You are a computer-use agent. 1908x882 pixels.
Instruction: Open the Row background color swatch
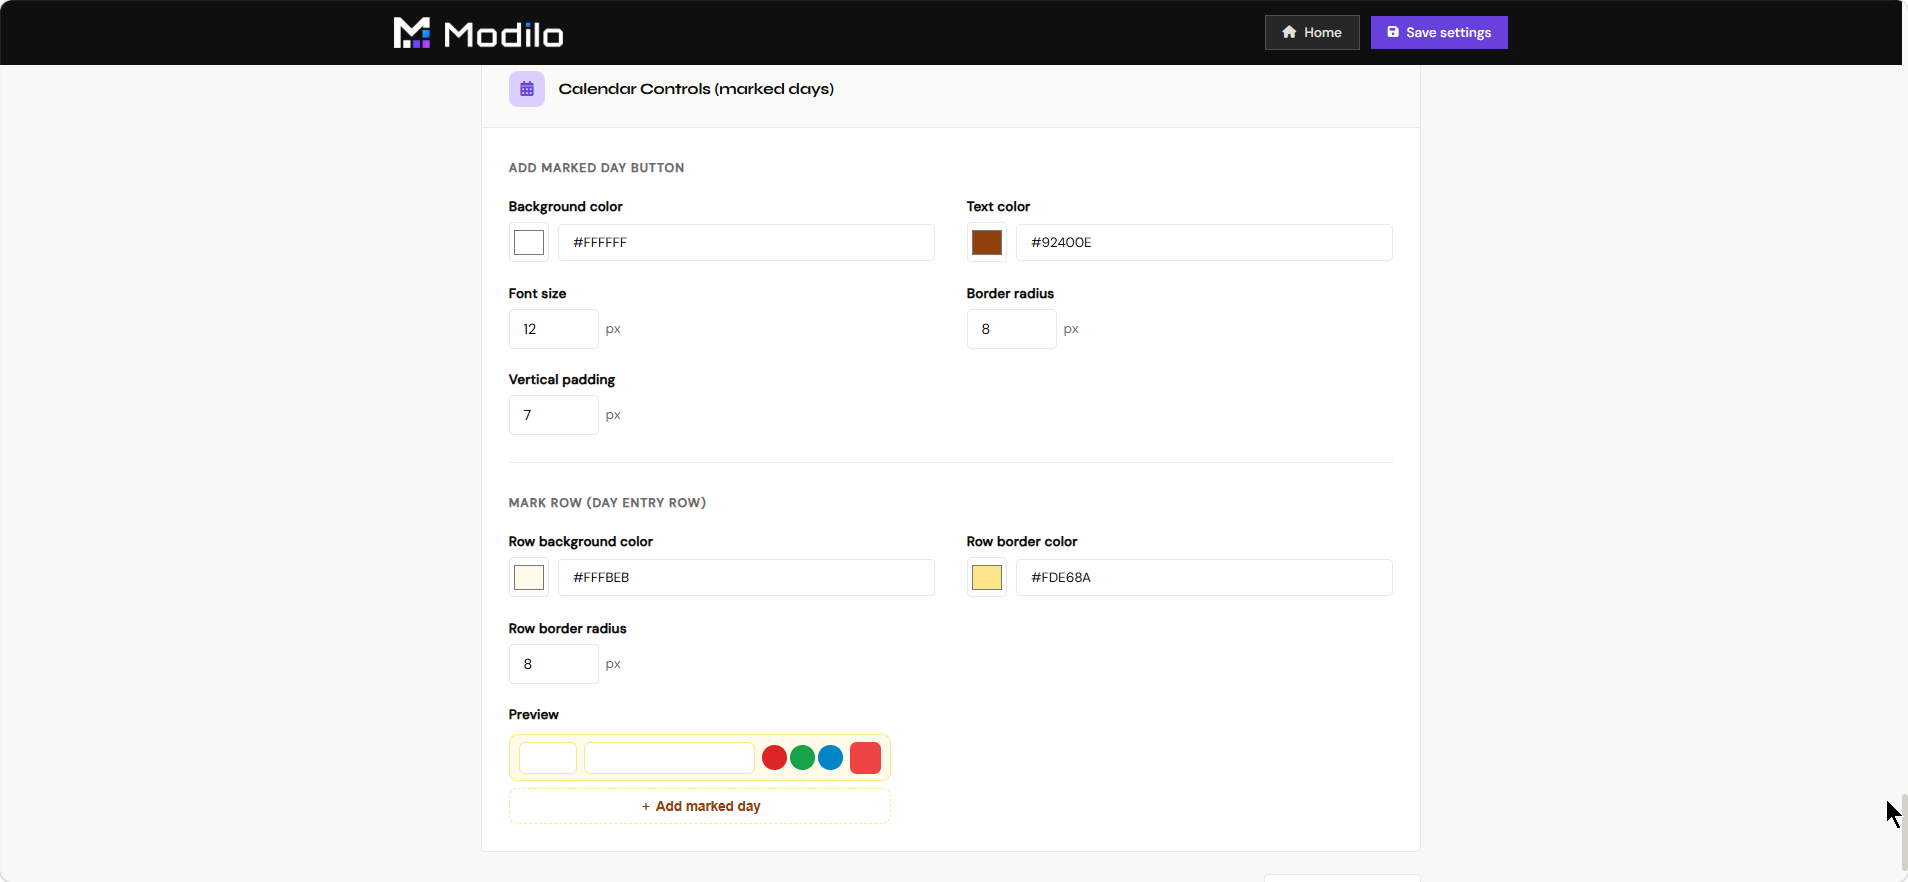tap(529, 577)
